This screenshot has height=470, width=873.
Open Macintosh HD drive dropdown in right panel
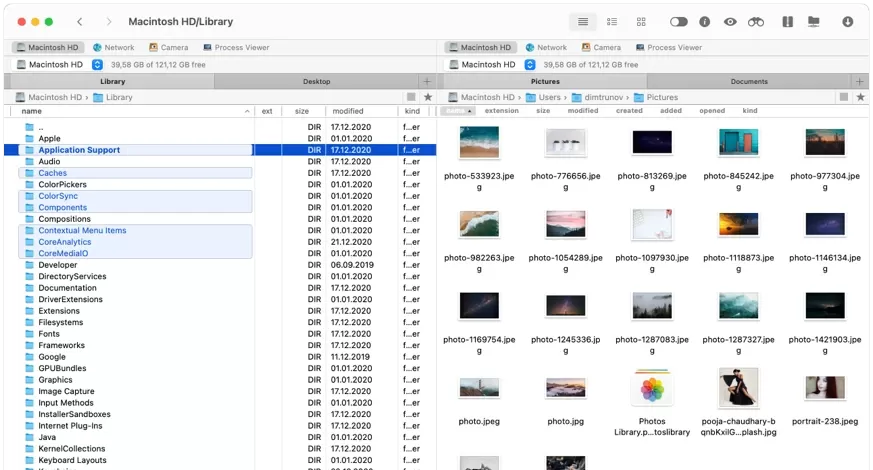[529, 64]
